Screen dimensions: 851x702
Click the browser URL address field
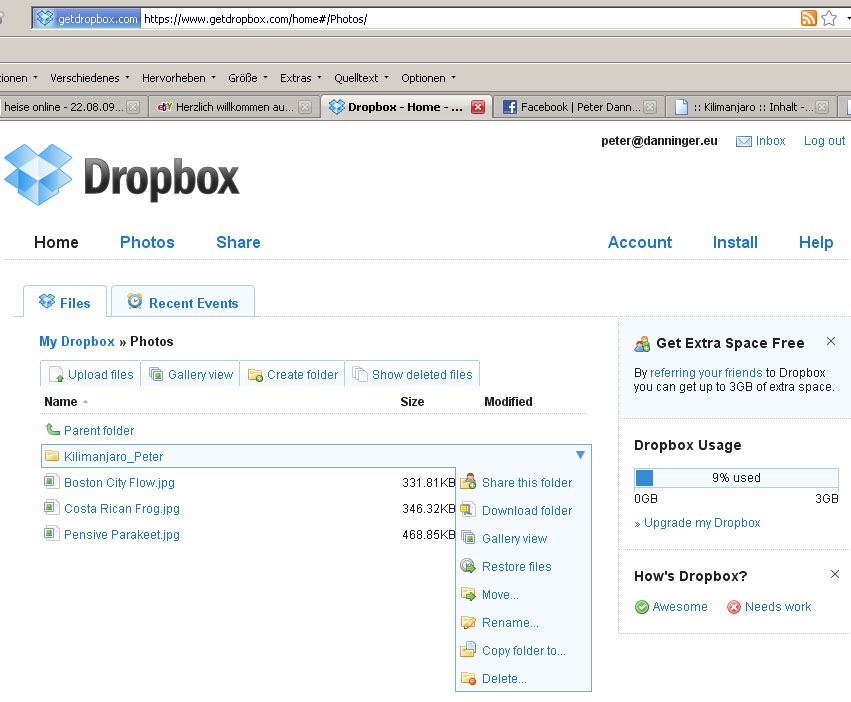tap(469, 19)
